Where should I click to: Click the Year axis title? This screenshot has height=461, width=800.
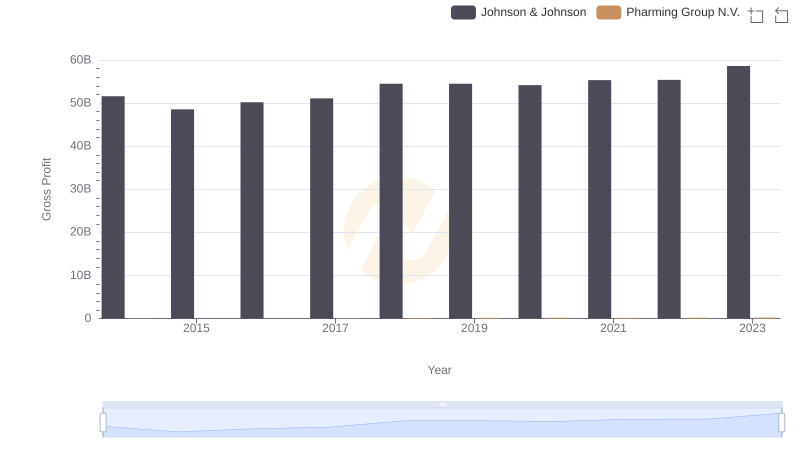click(439, 370)
